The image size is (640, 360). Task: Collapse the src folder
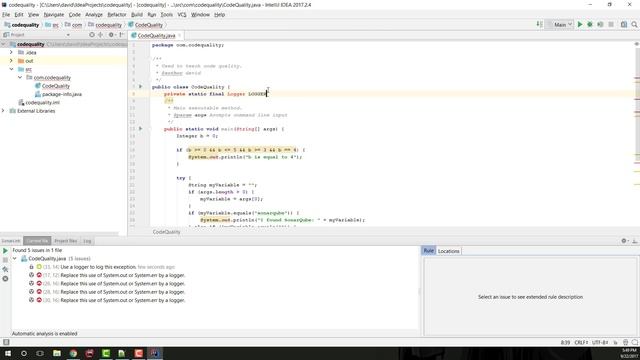click(11, 69)
